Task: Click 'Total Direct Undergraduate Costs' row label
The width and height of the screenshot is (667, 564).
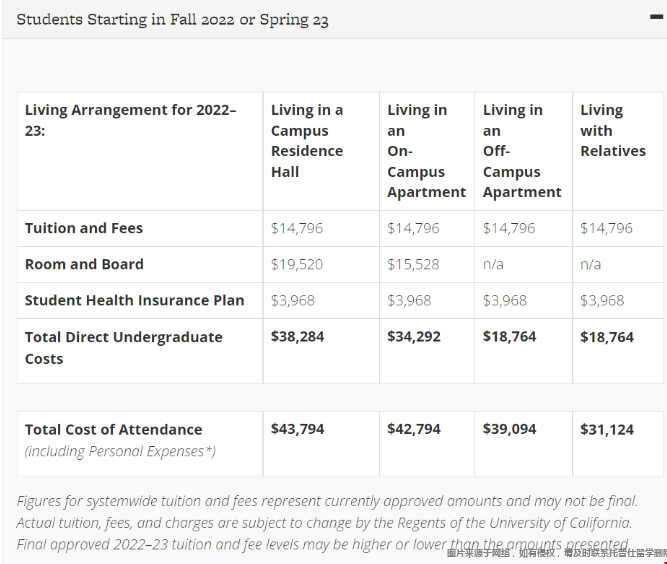Action: coord(124,347)
